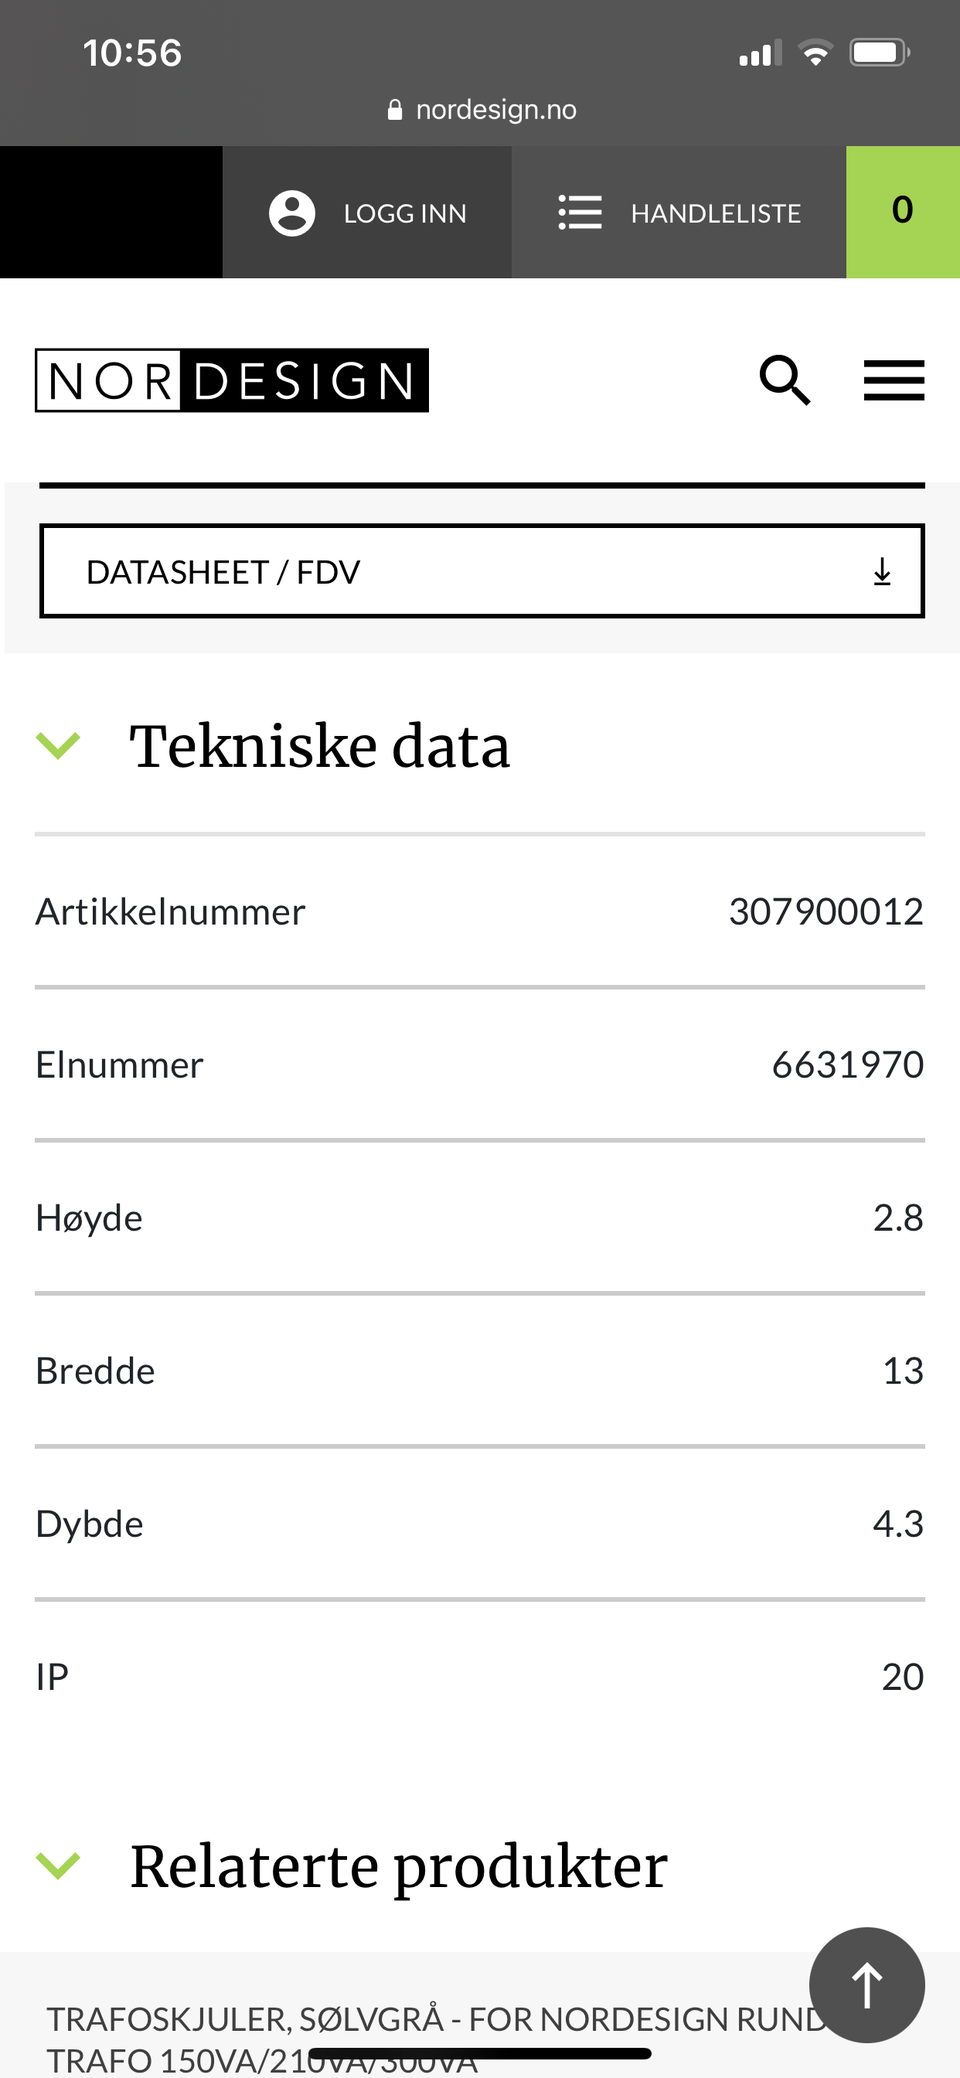
Task: Click the Nordesign logo
Action: (x=232, y=380)
